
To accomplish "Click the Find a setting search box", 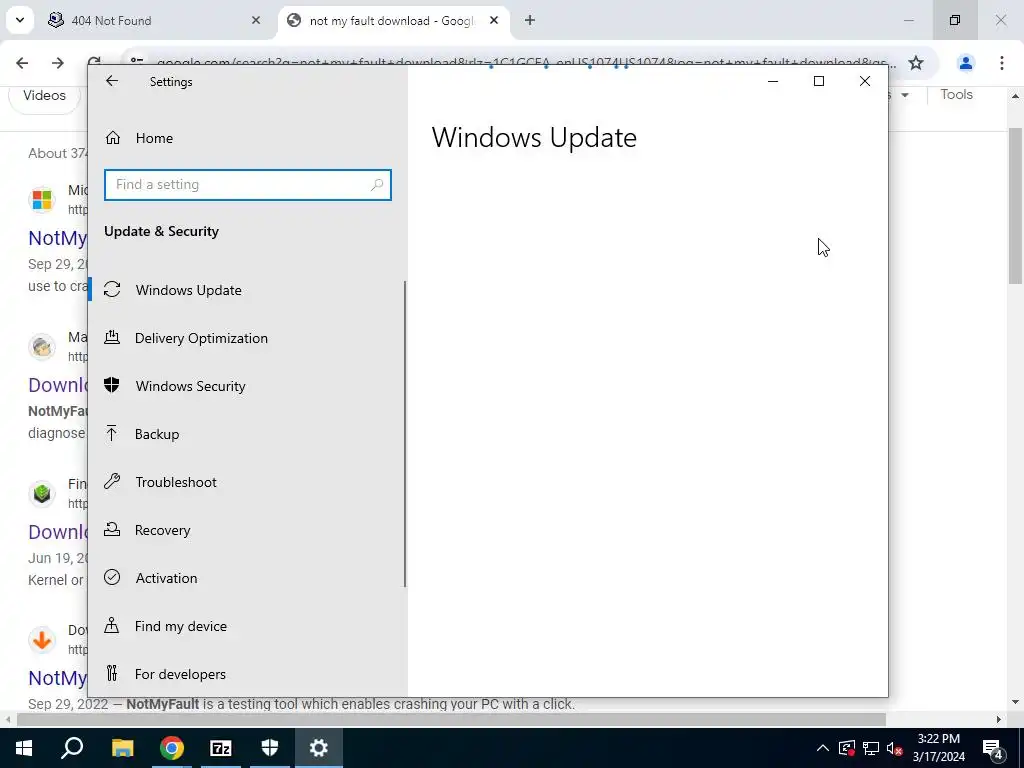I will click(x=248, y=185).
